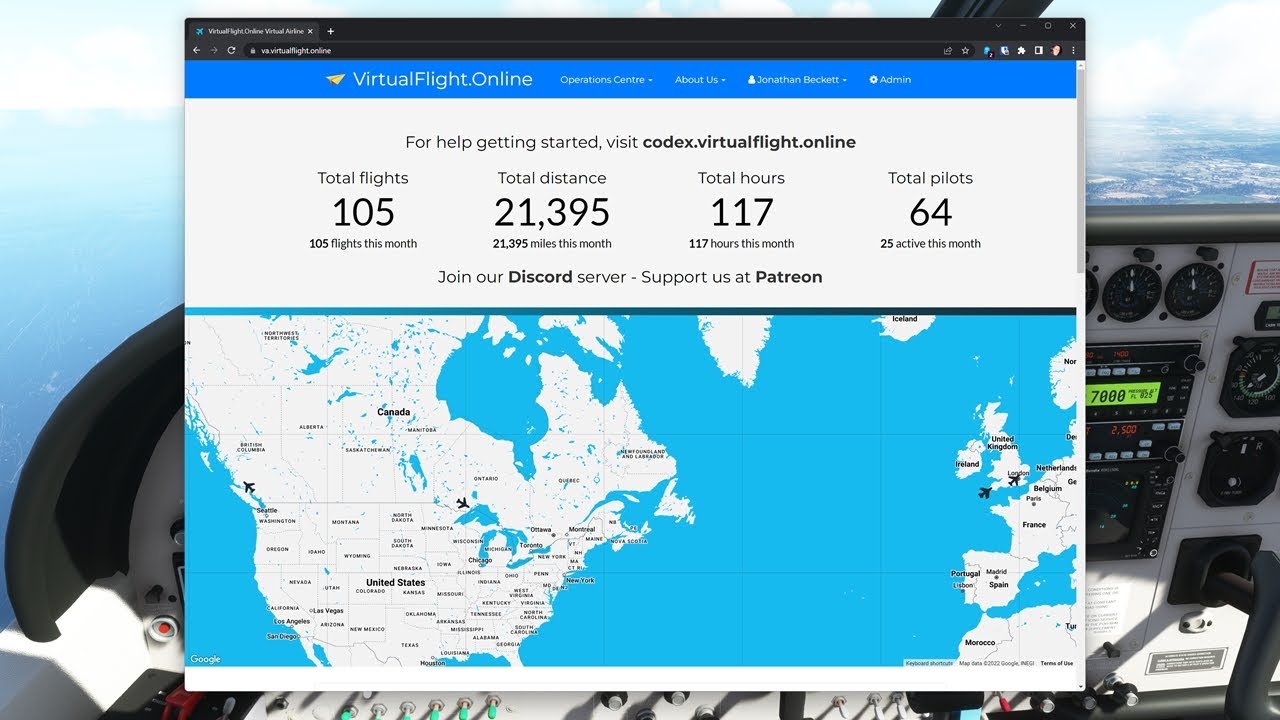Click the Spain label on the map

coord(999,585)
